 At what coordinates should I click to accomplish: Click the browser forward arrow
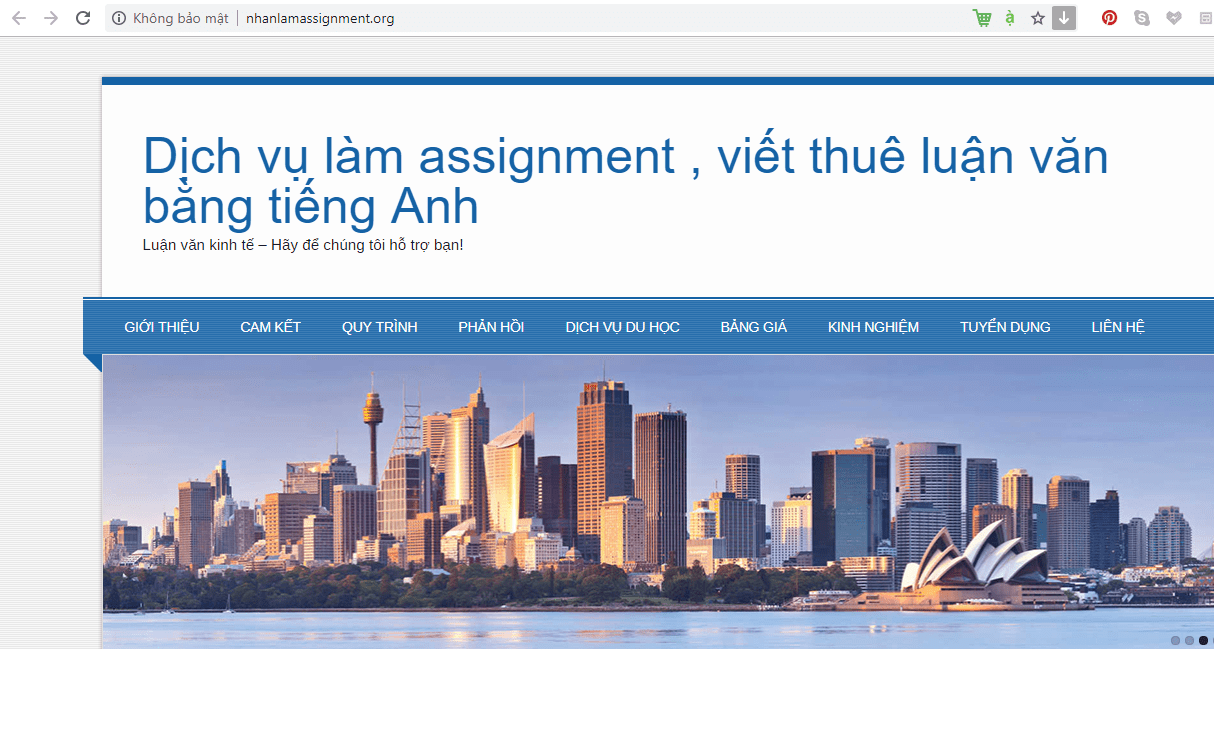pyautogui.click(x=51, y=18)
